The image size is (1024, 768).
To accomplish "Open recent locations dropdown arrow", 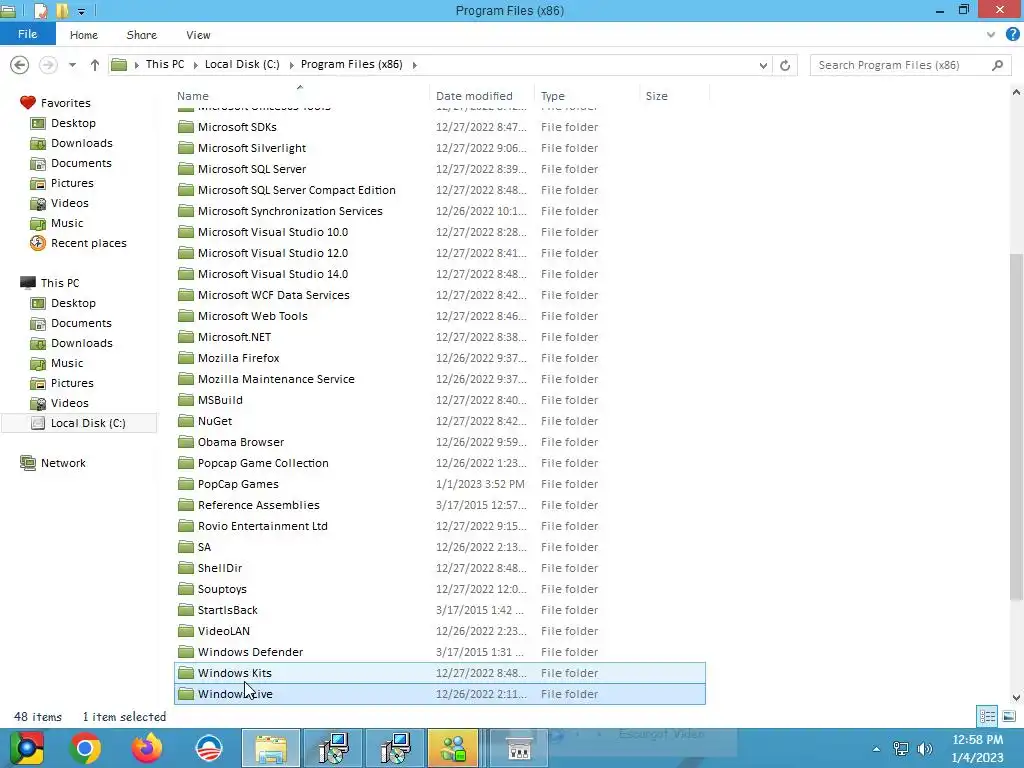I will [x=72, y=65].
